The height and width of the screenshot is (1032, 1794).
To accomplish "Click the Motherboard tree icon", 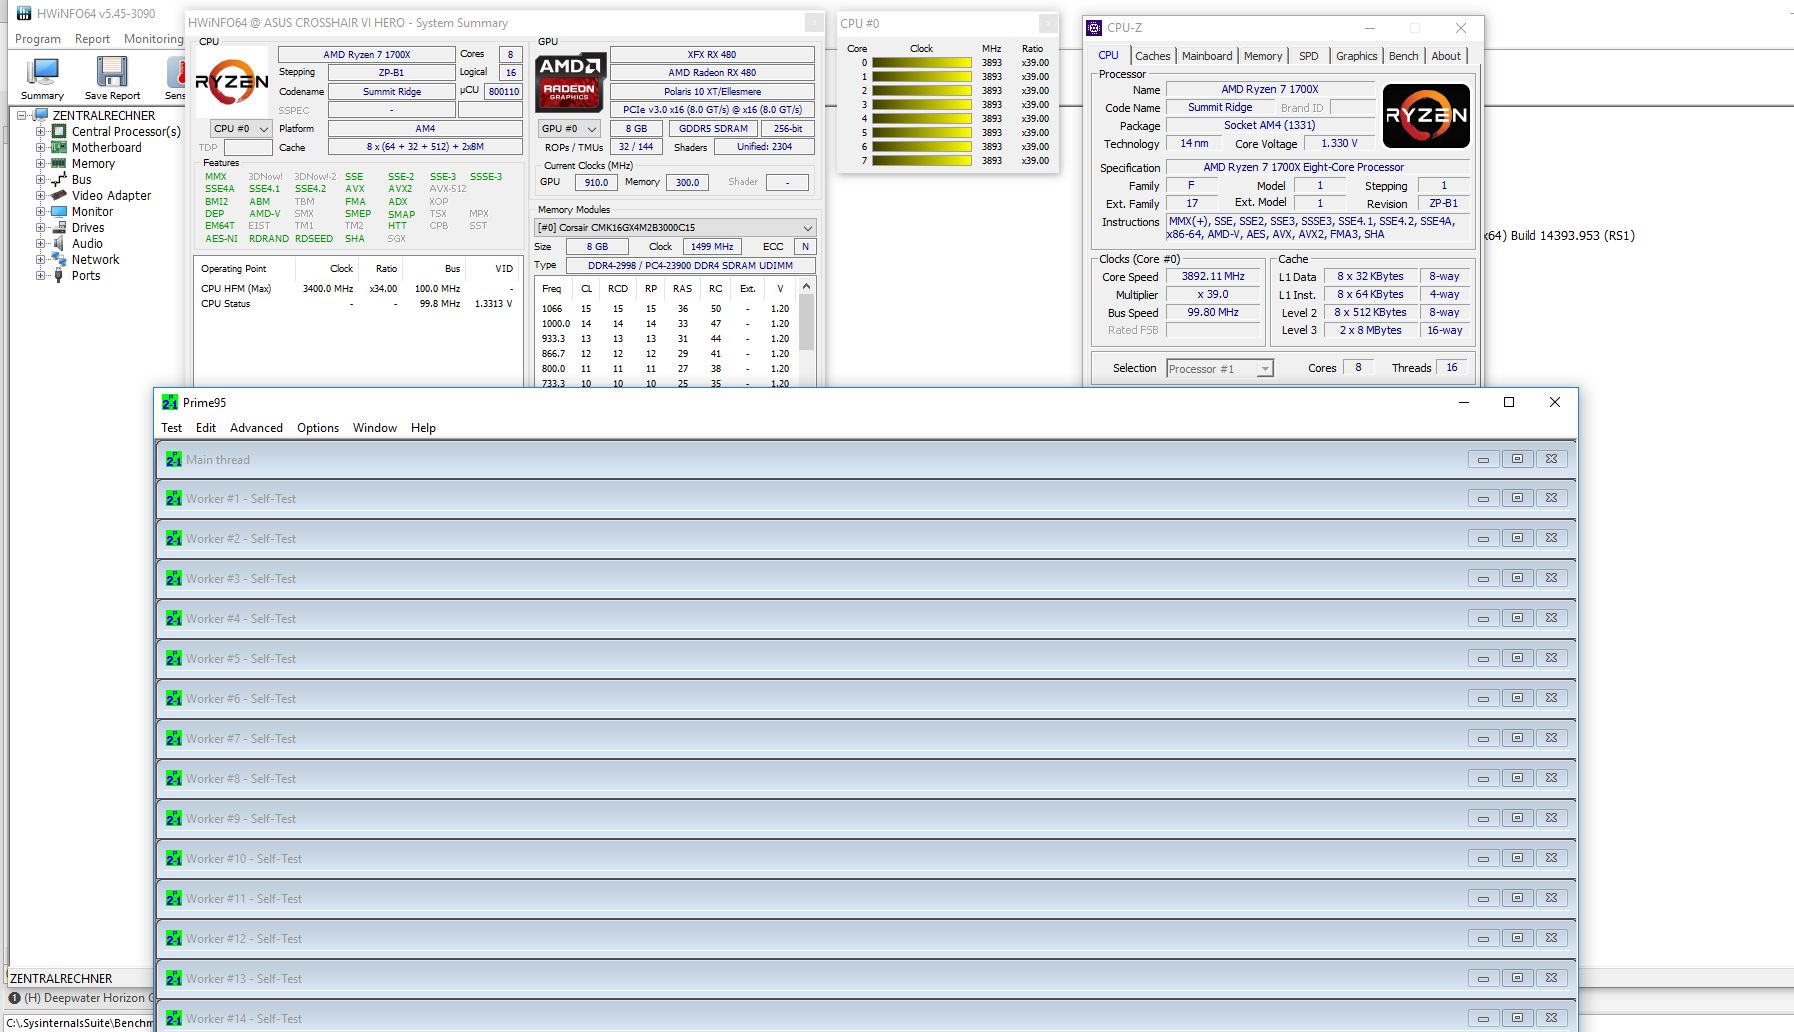I will point(59,147).
